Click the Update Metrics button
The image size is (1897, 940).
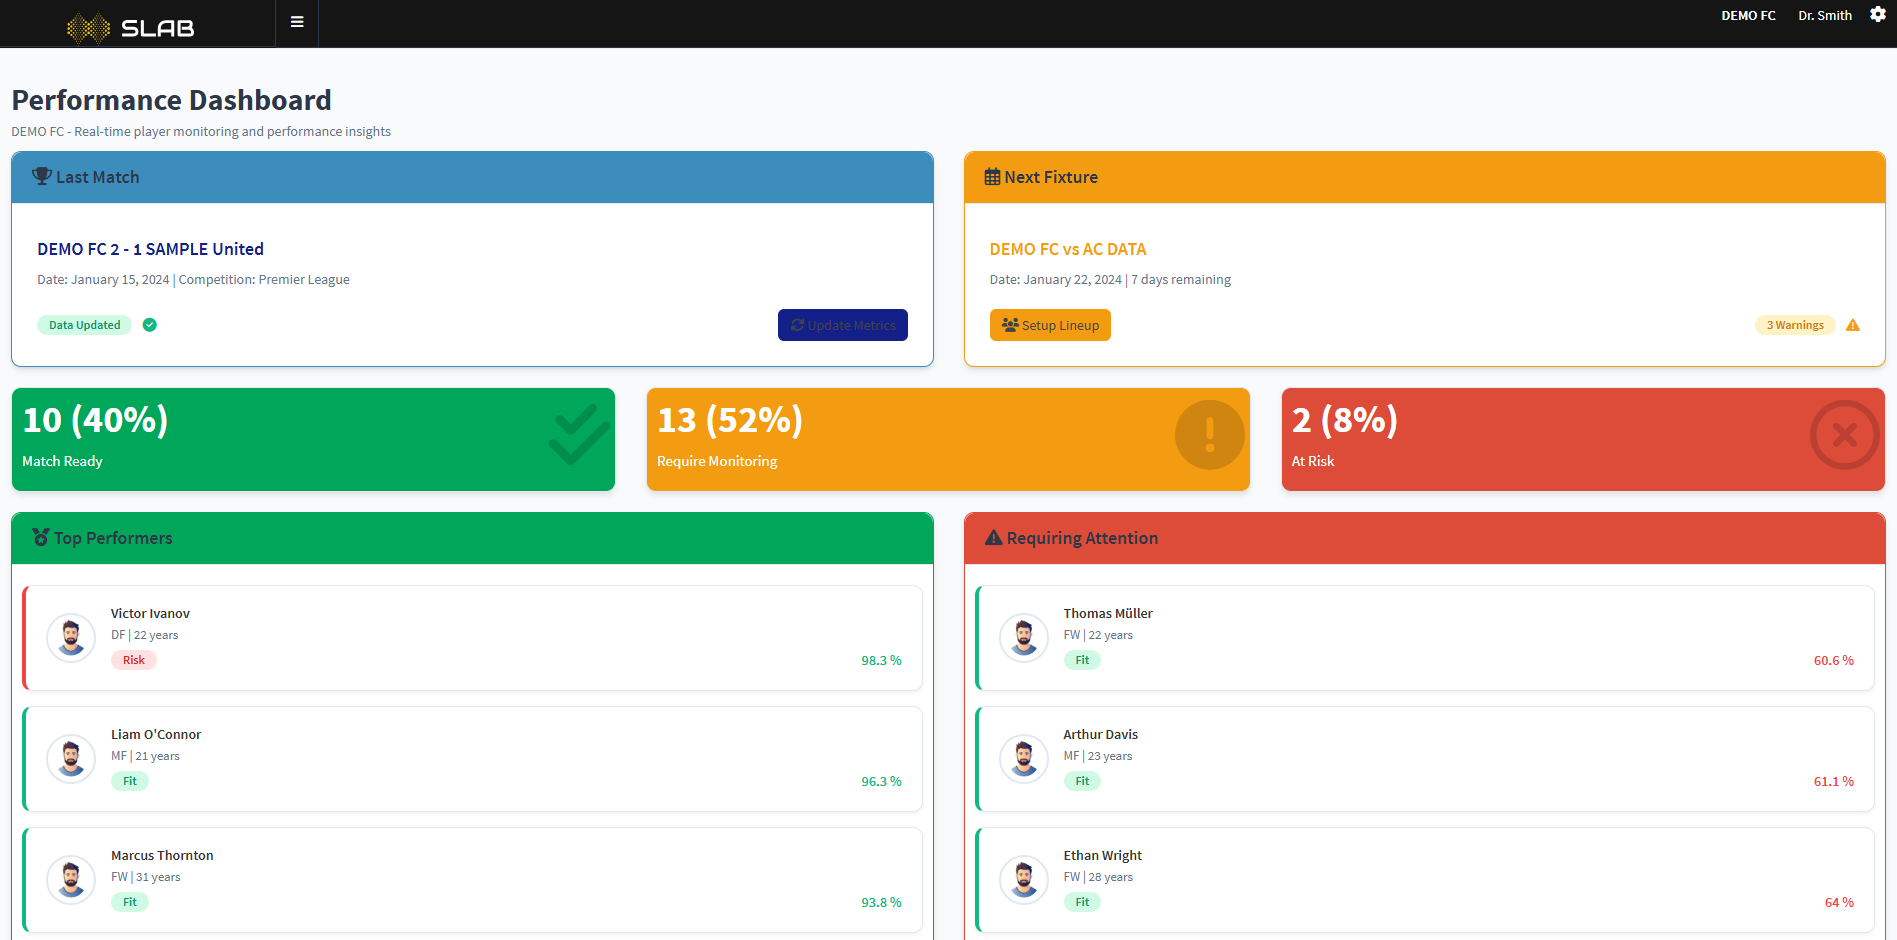842,325
